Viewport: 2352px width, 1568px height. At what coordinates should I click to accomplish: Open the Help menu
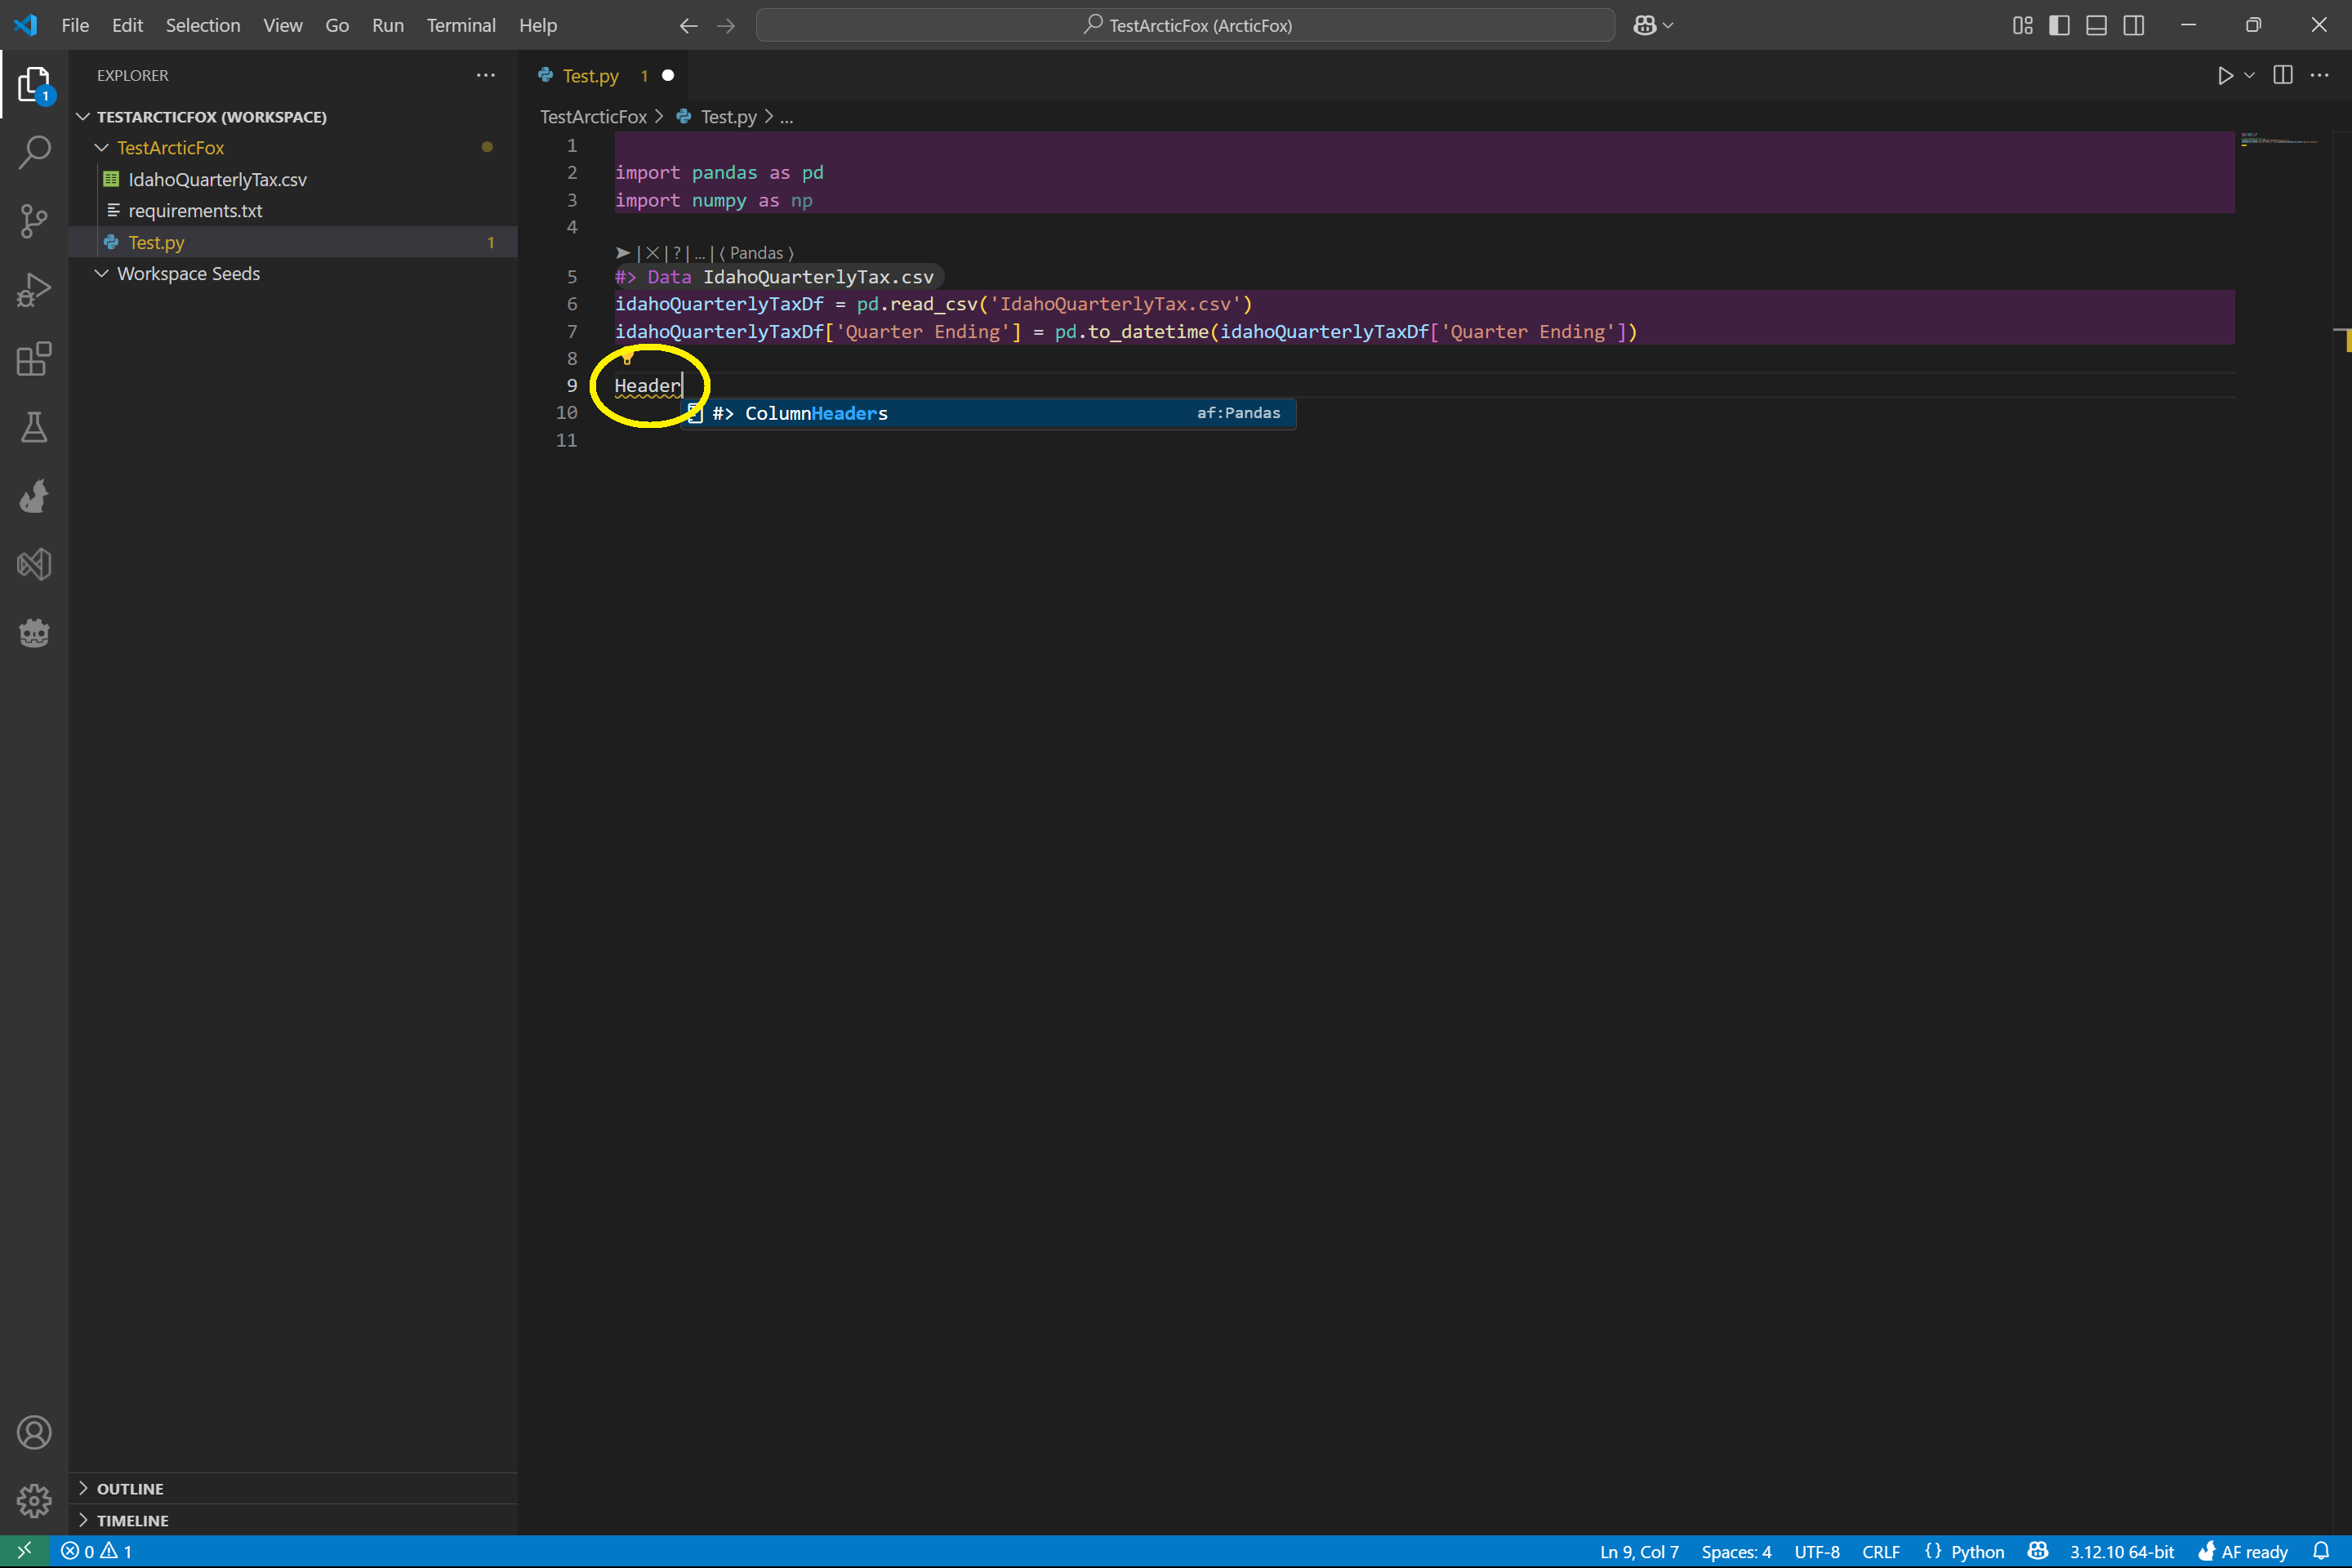[538, 26]
